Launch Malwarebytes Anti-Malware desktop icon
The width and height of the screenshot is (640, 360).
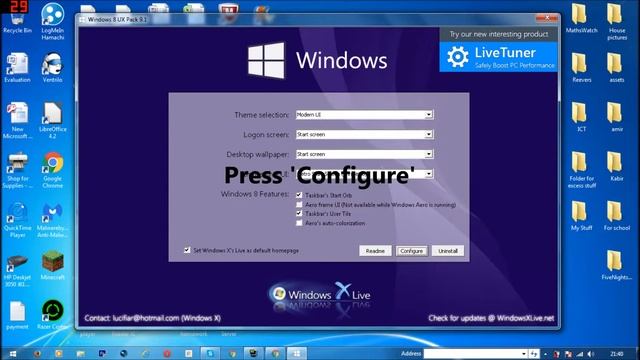(53, 220)
